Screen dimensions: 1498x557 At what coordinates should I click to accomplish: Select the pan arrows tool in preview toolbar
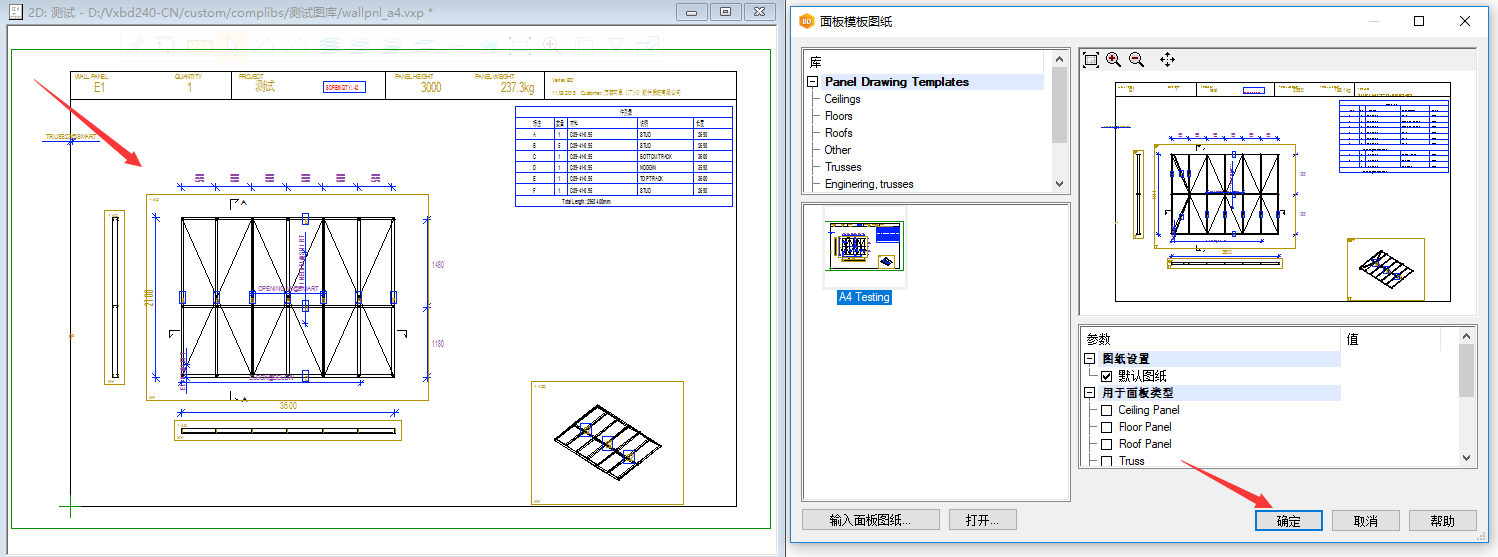(1167, 60)
